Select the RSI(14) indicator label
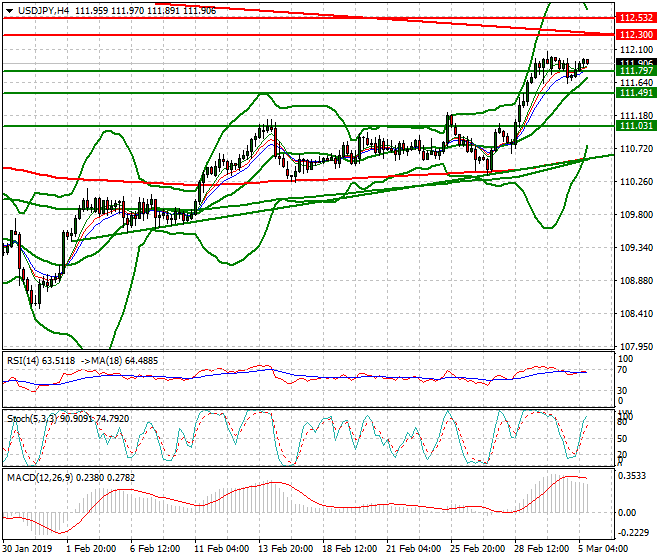This screenshot has height=560, width=660. click(23, 361)
